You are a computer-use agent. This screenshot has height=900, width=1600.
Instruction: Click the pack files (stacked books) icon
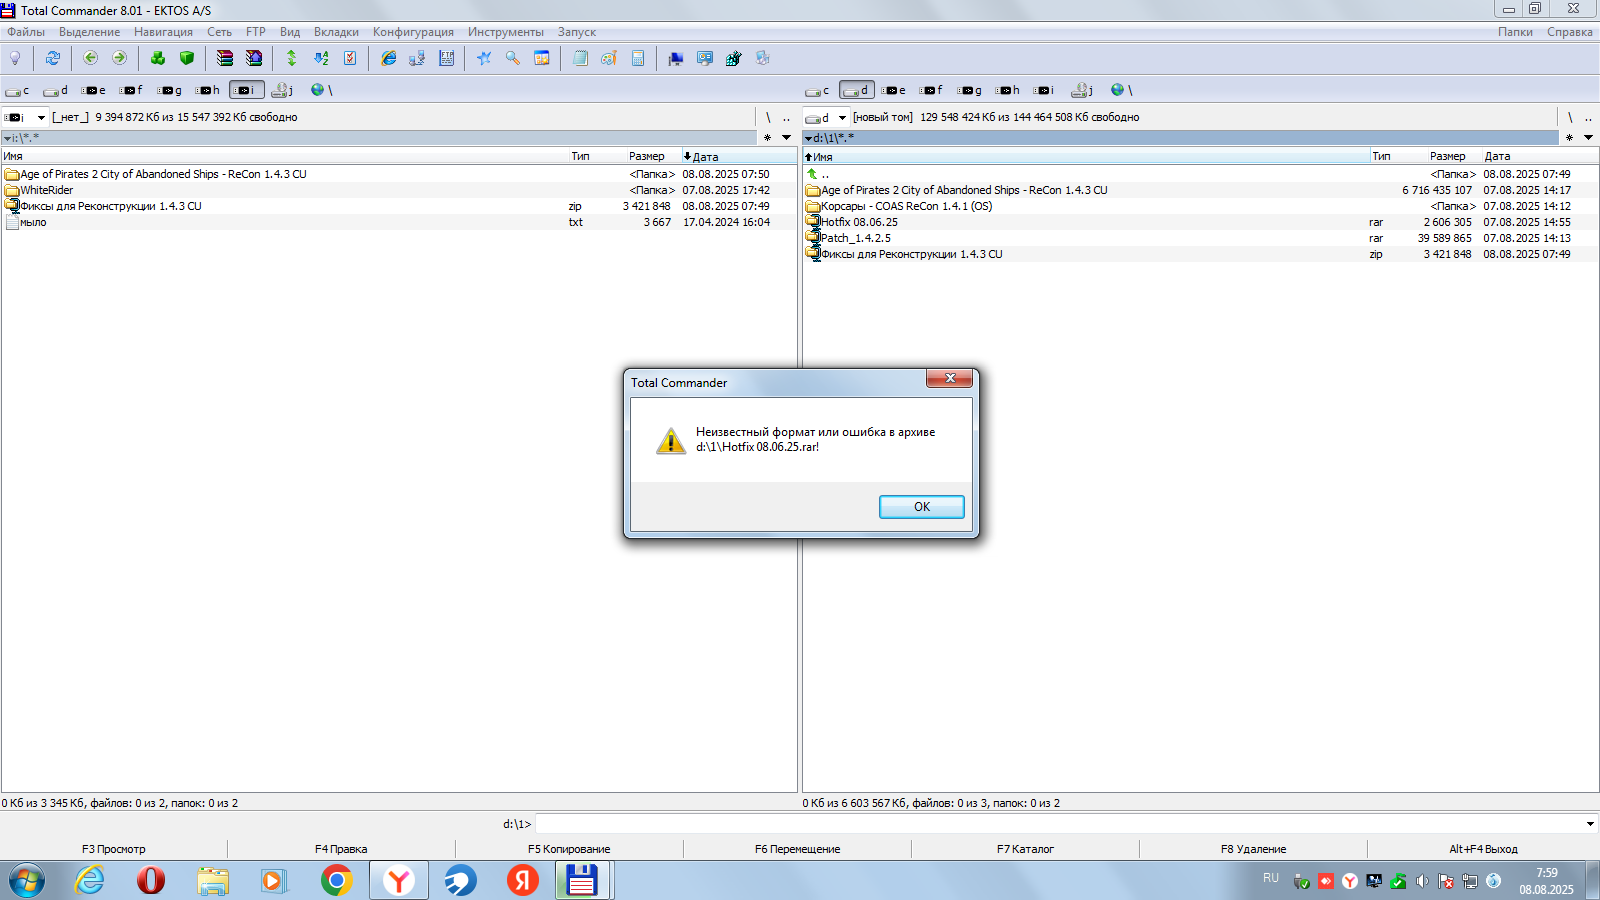pos(225,58)
